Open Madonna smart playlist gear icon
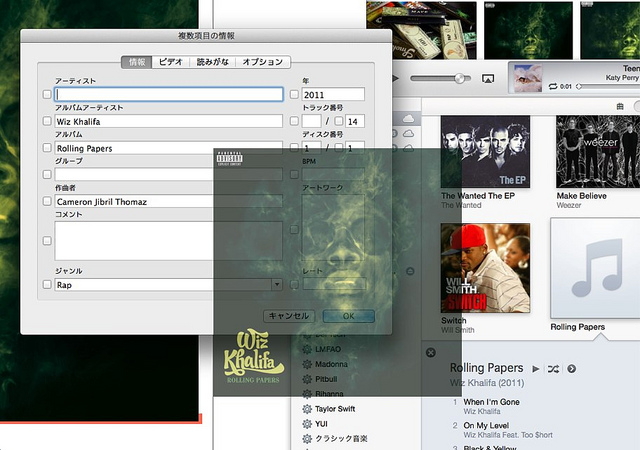The width and height of the screenshot is (640, 450). 307,364
